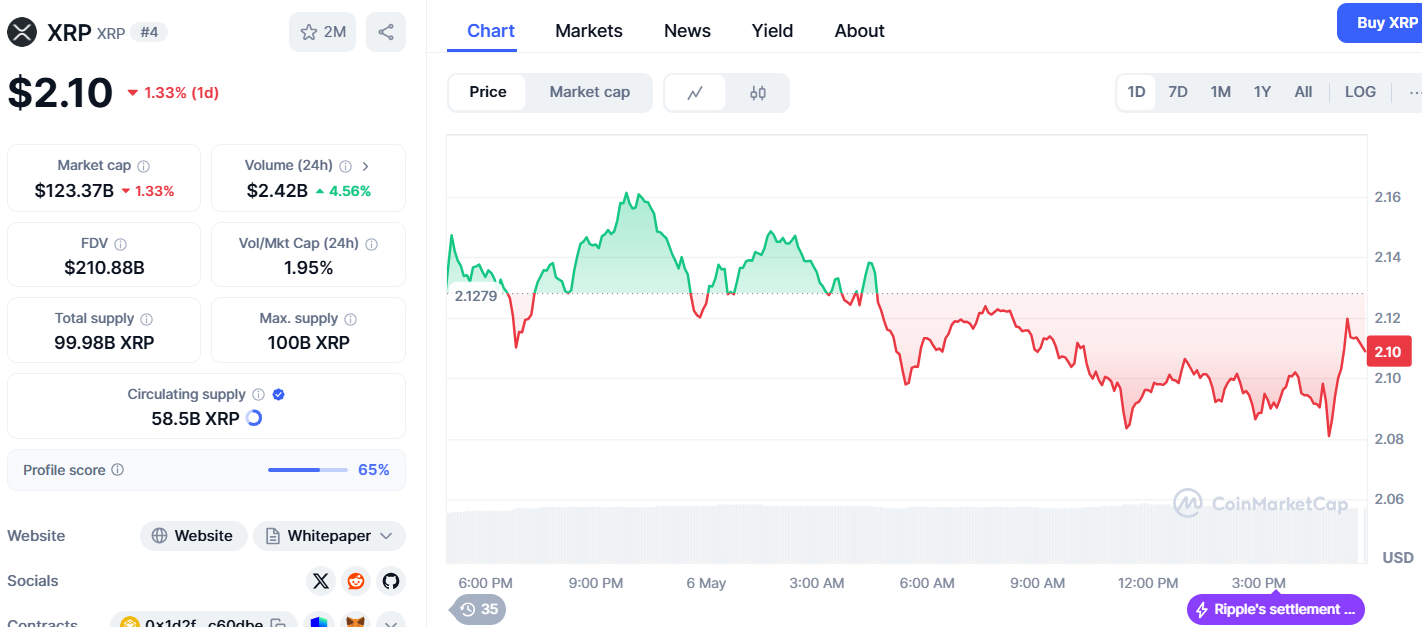Click the #4 rank badge

point(150,32)
